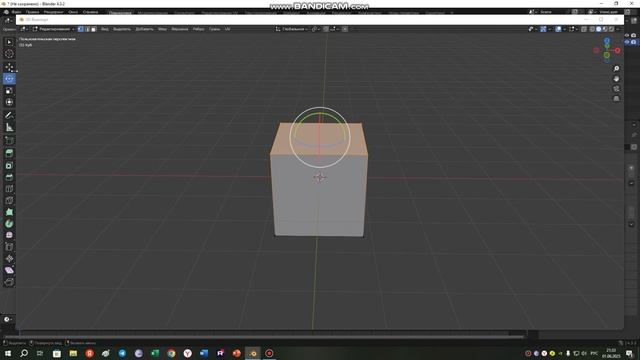Select the Smooth tool
This screenshot has height=360, width=640.
(9, 235)
